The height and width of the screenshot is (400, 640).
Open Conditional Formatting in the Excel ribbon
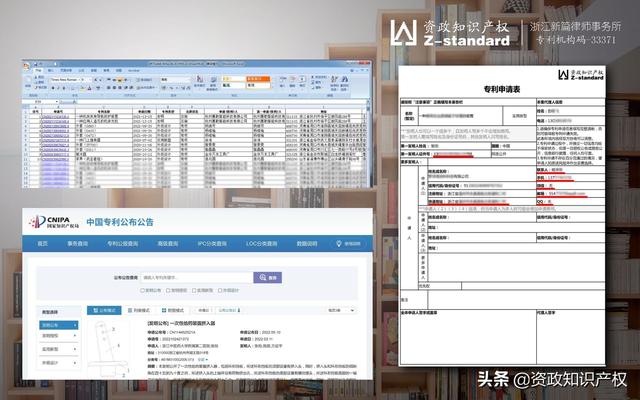(200, 82)
